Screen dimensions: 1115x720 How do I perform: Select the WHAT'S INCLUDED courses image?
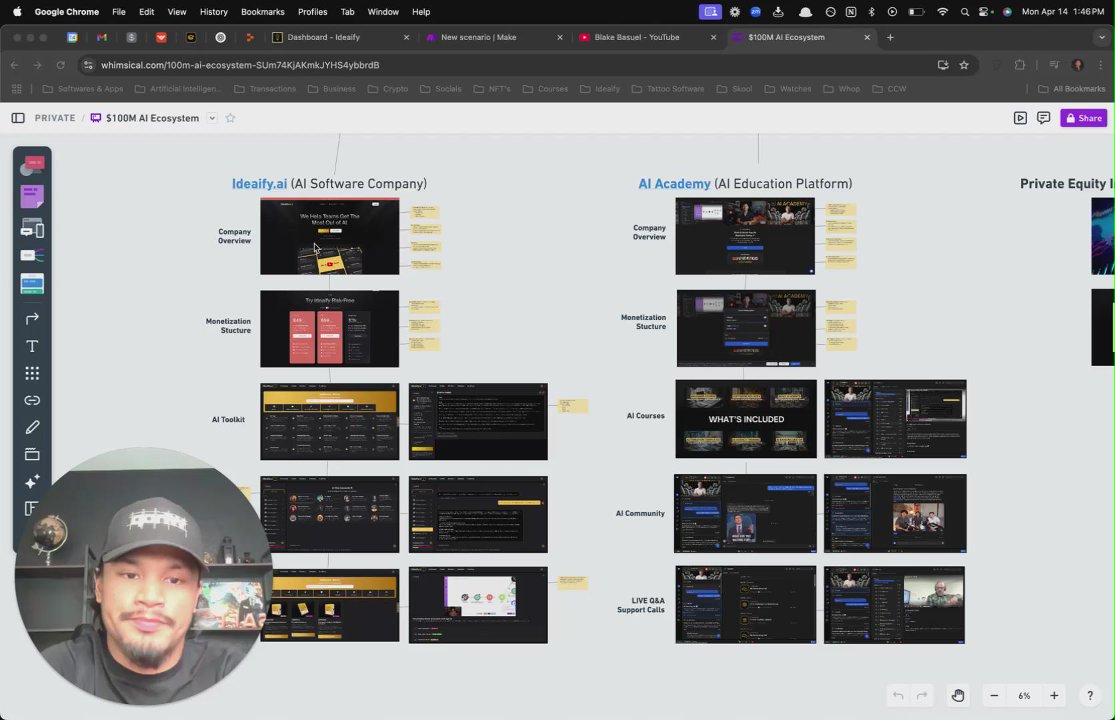746,419
